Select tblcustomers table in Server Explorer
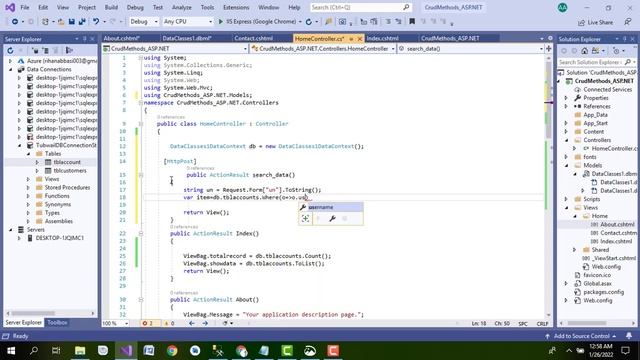 (x=69, y=171)
